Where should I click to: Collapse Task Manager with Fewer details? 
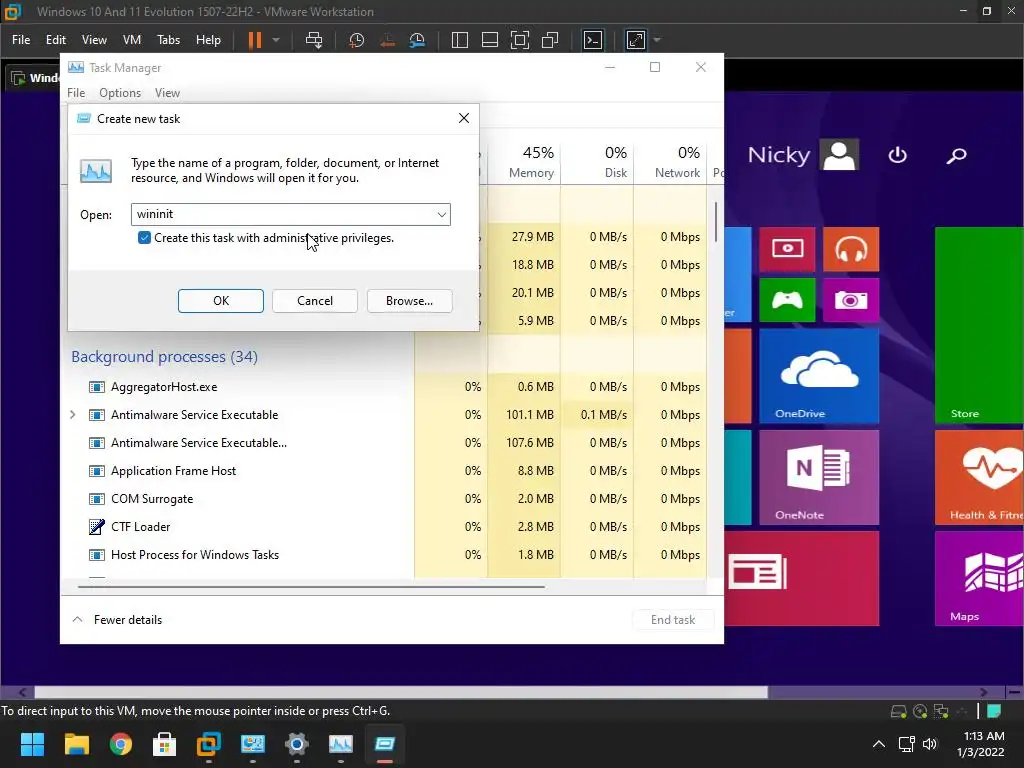[x=118, y=620]
